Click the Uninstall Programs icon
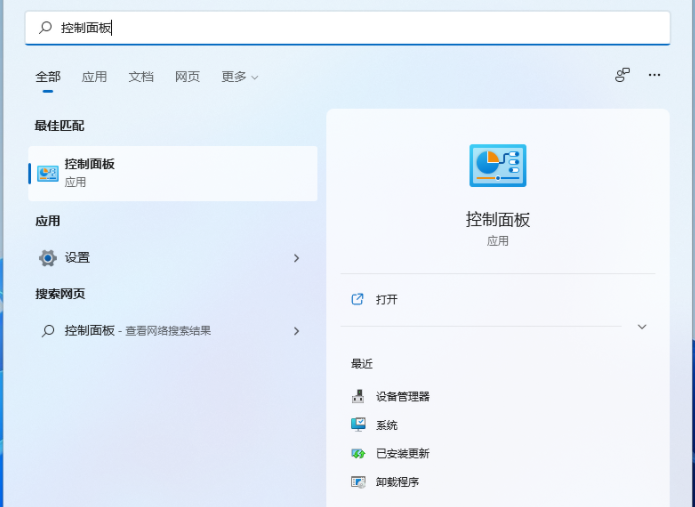The height and width of the screenshot is (507, 695). point(358,482)
